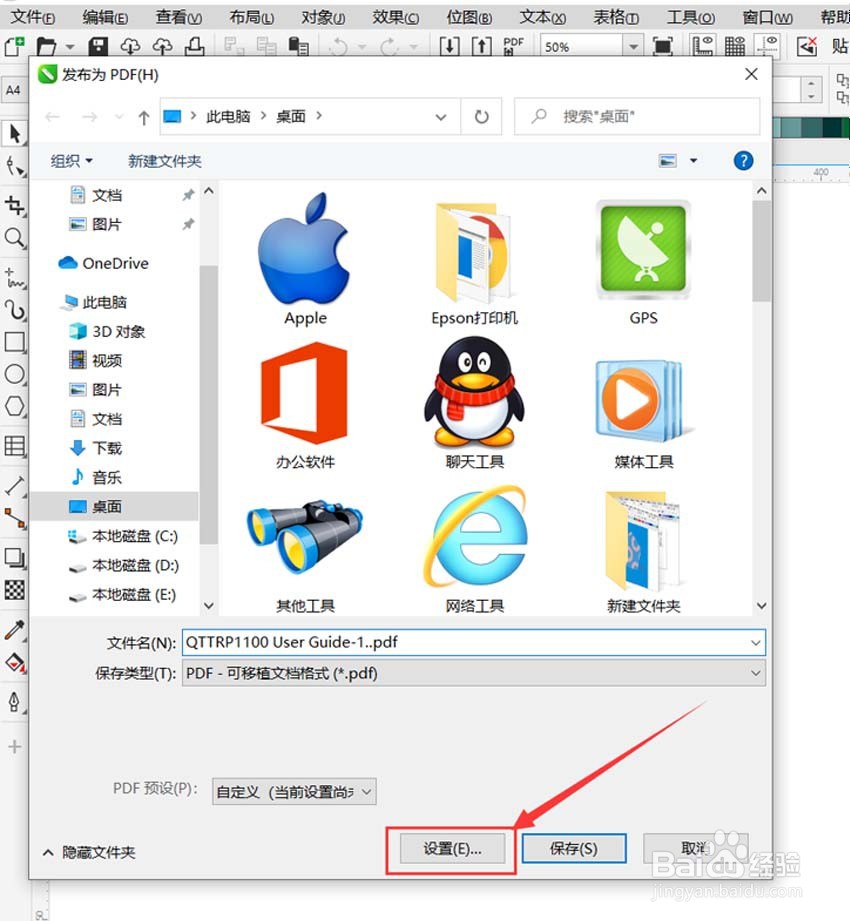Select the Transparency checkerboard tool

[x=15, y=590]
